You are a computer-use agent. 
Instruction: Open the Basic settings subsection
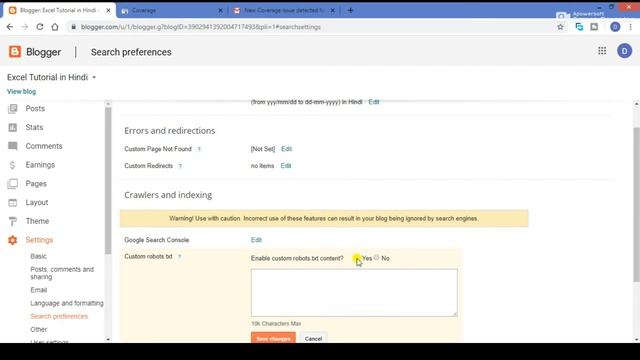tap(38, 256)
